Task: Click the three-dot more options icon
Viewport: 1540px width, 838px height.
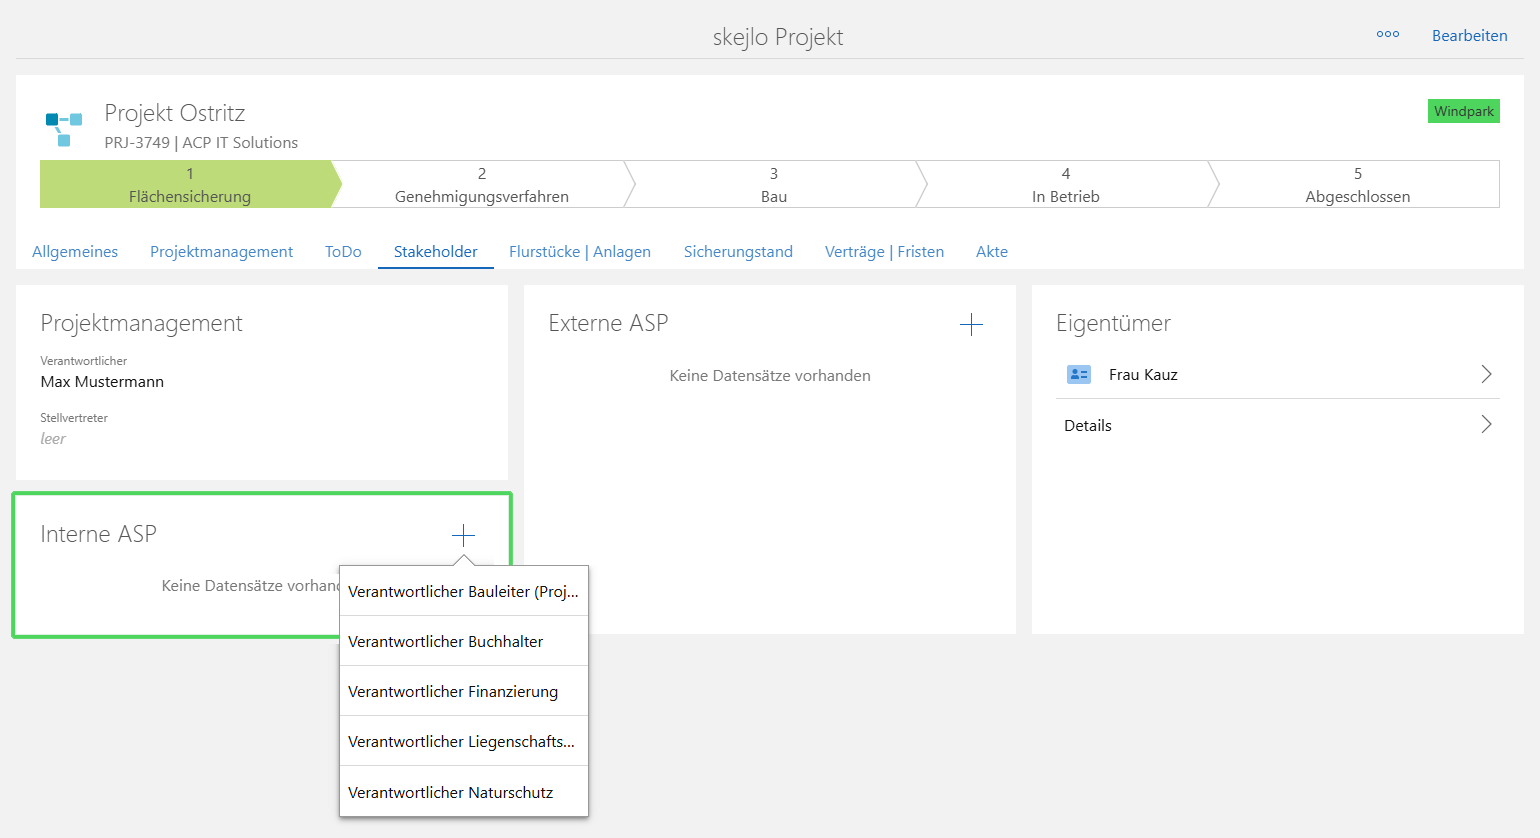Action: click(x=1387, y=34)
